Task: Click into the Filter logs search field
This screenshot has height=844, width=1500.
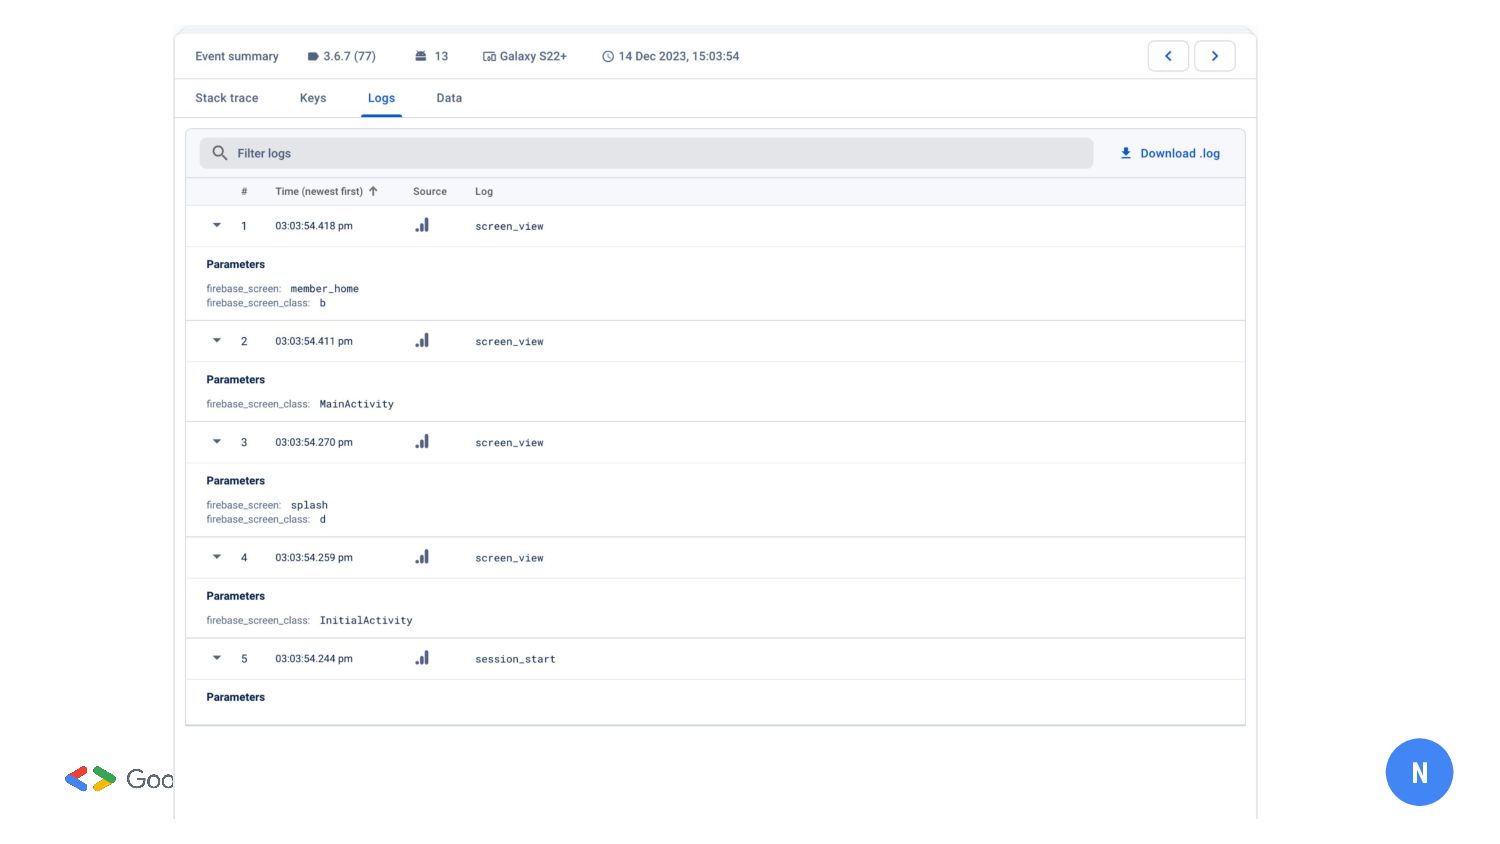Action: pyautogui.click(x=646, y=153)
